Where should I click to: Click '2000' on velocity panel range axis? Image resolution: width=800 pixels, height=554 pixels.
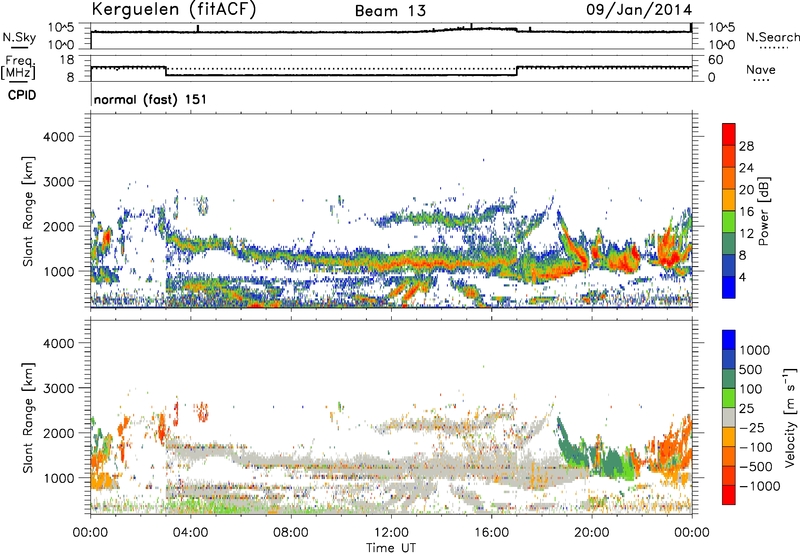click(59, 433)
